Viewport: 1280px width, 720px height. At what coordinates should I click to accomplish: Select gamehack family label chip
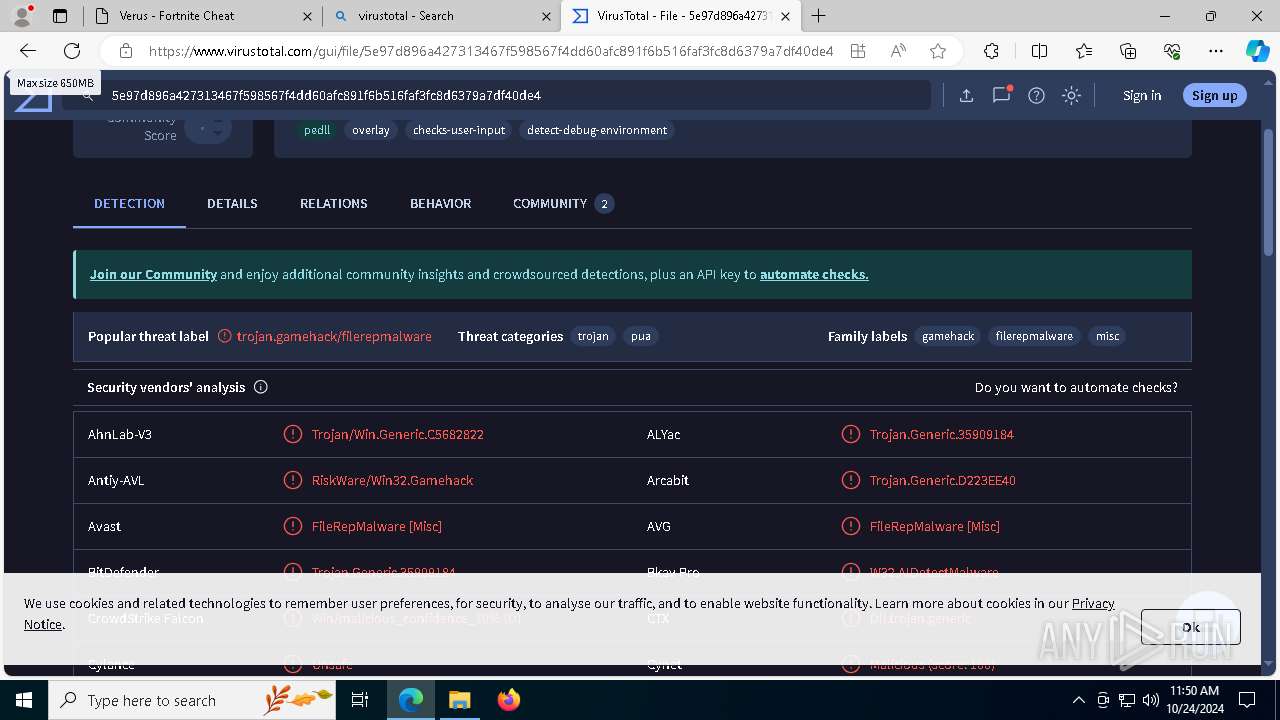tap(948, 336)
